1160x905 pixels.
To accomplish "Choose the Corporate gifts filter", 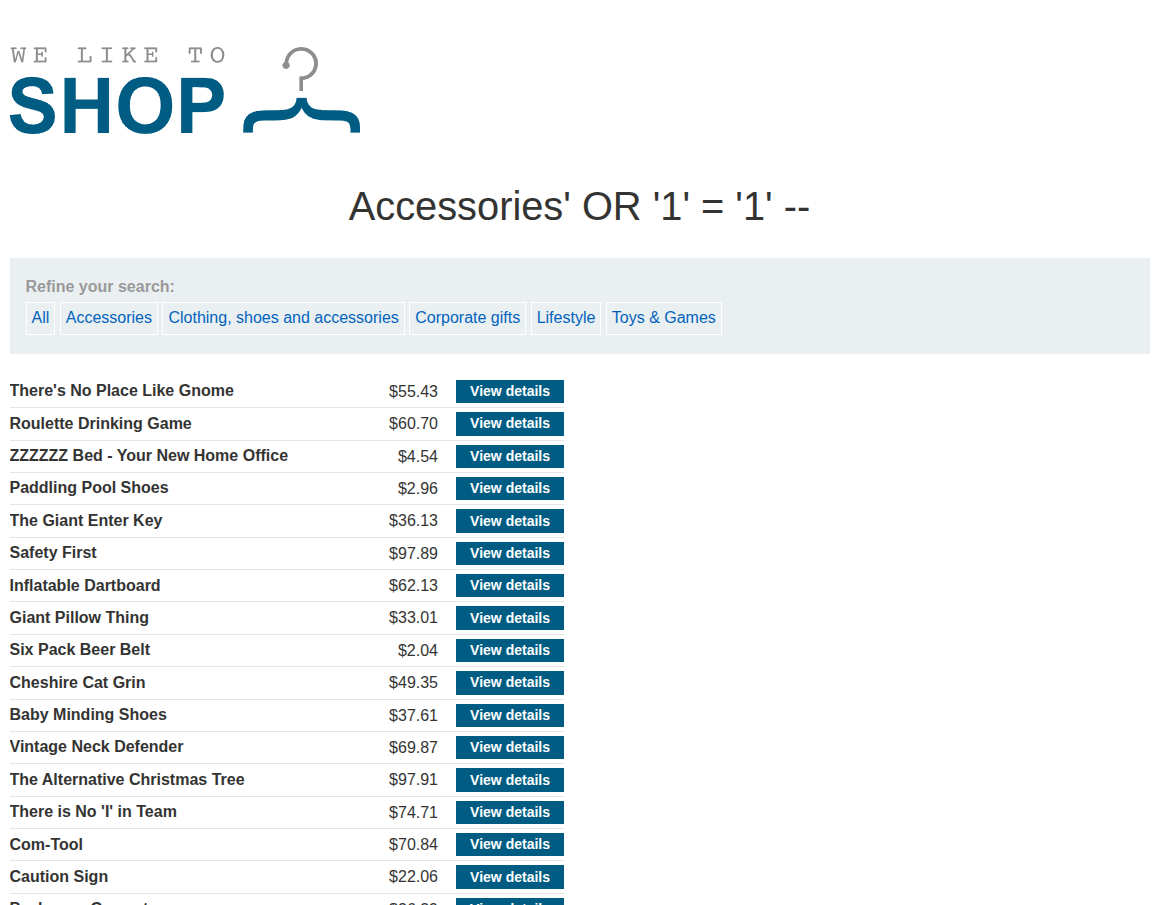I will pyautogui.click(x=468, y=318).
